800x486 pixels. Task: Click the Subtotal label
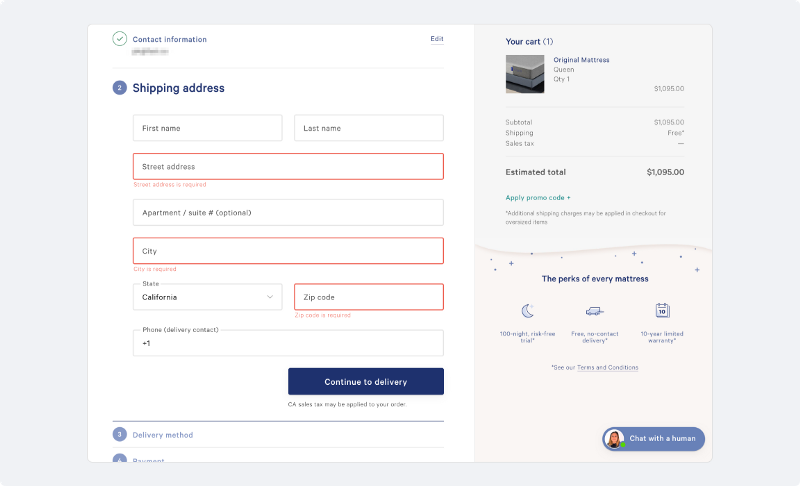pyautogui.click(x=518, y=122)
